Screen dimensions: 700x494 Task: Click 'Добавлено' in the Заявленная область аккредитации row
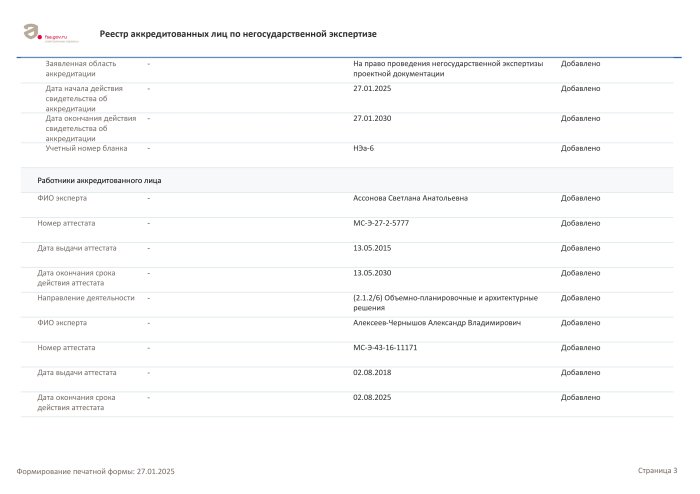tap(580, 64)
